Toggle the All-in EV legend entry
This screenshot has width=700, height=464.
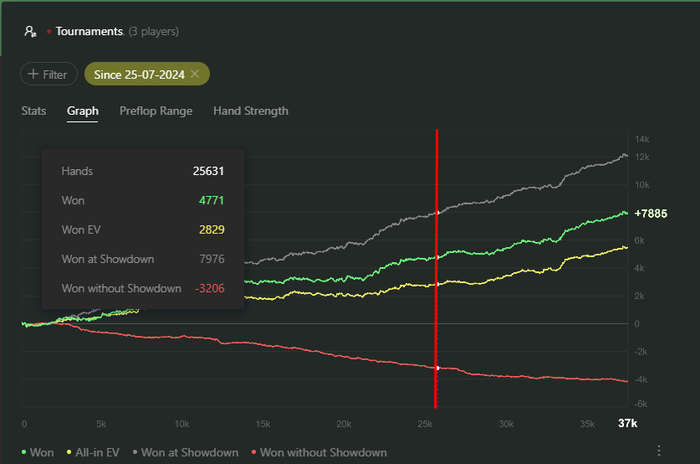tap(93, 452)
